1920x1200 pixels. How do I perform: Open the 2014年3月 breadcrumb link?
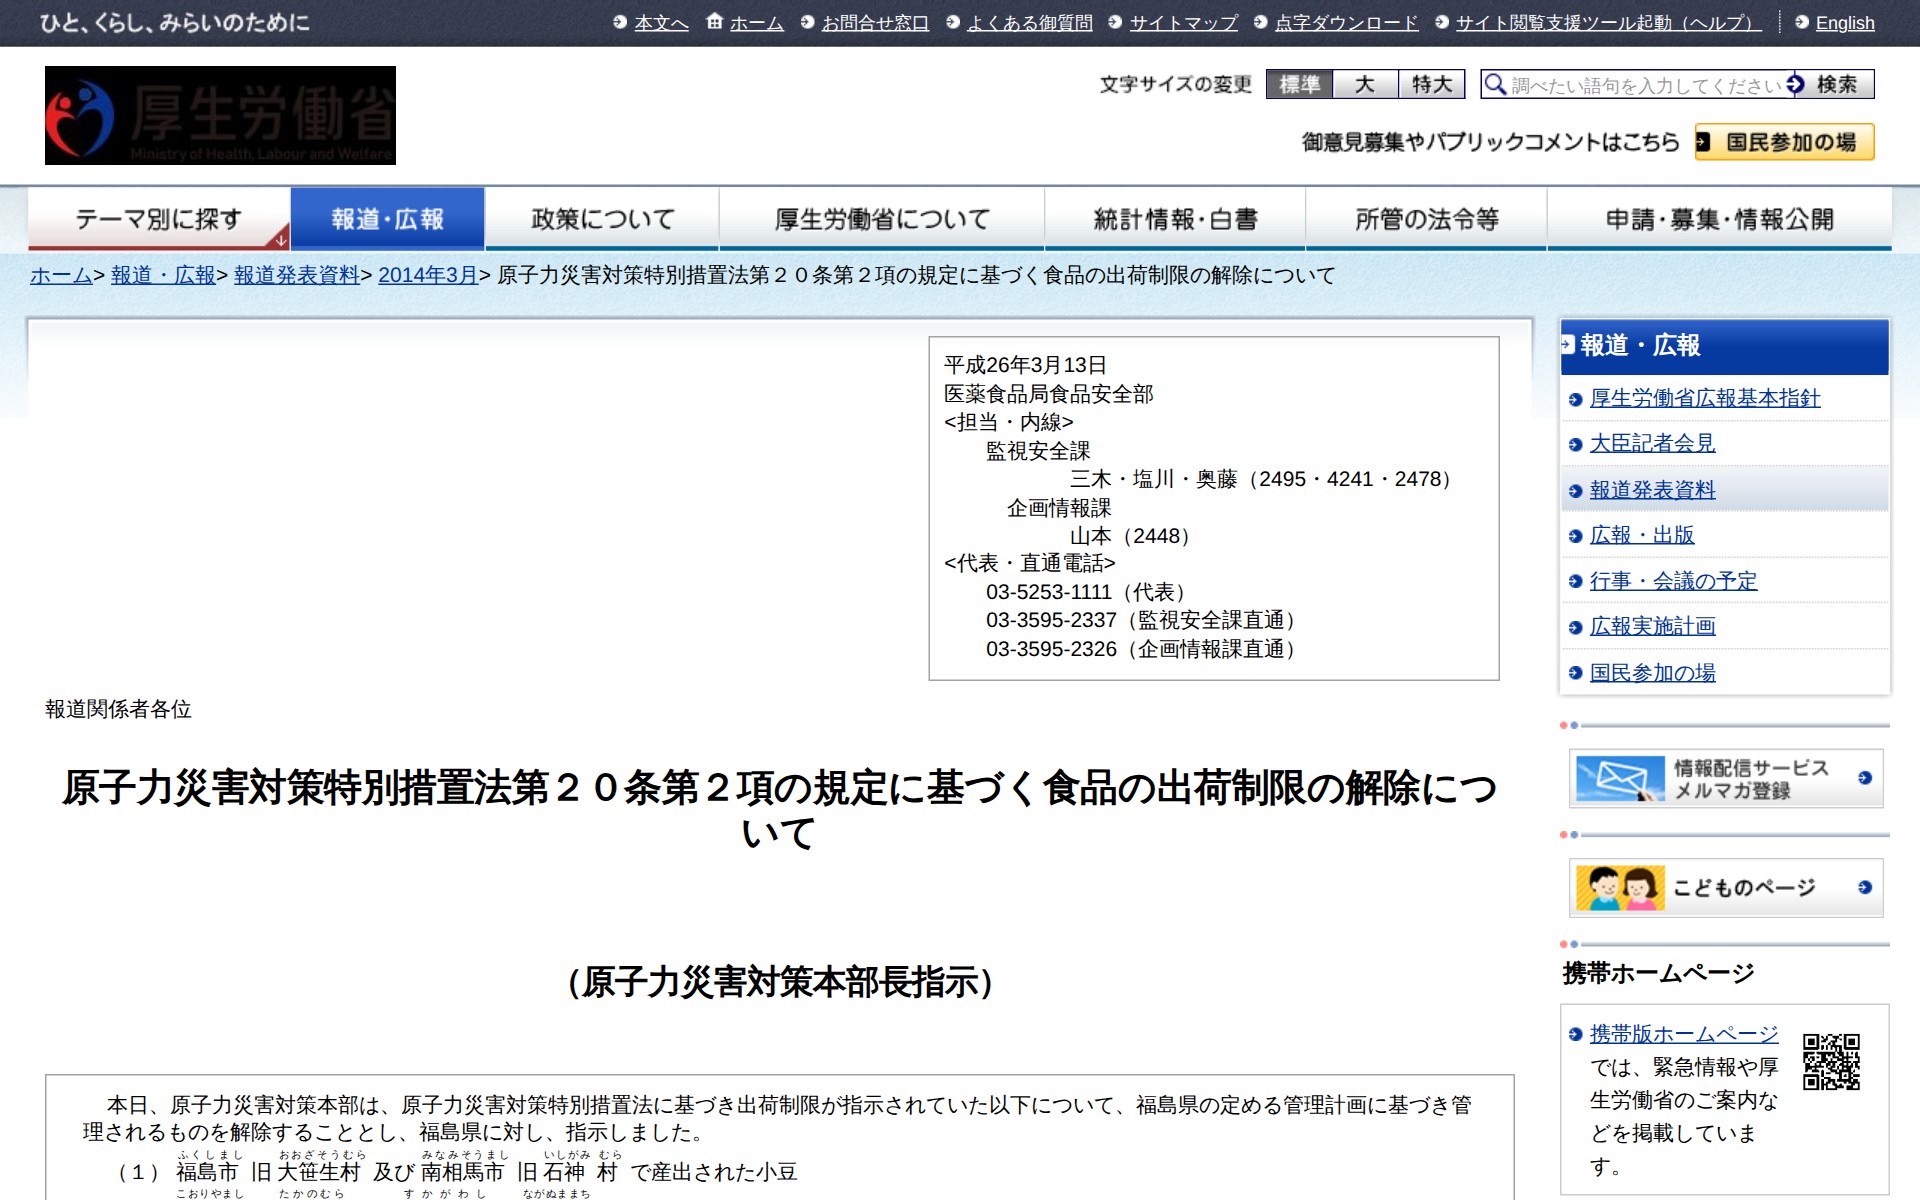(427, 275)
